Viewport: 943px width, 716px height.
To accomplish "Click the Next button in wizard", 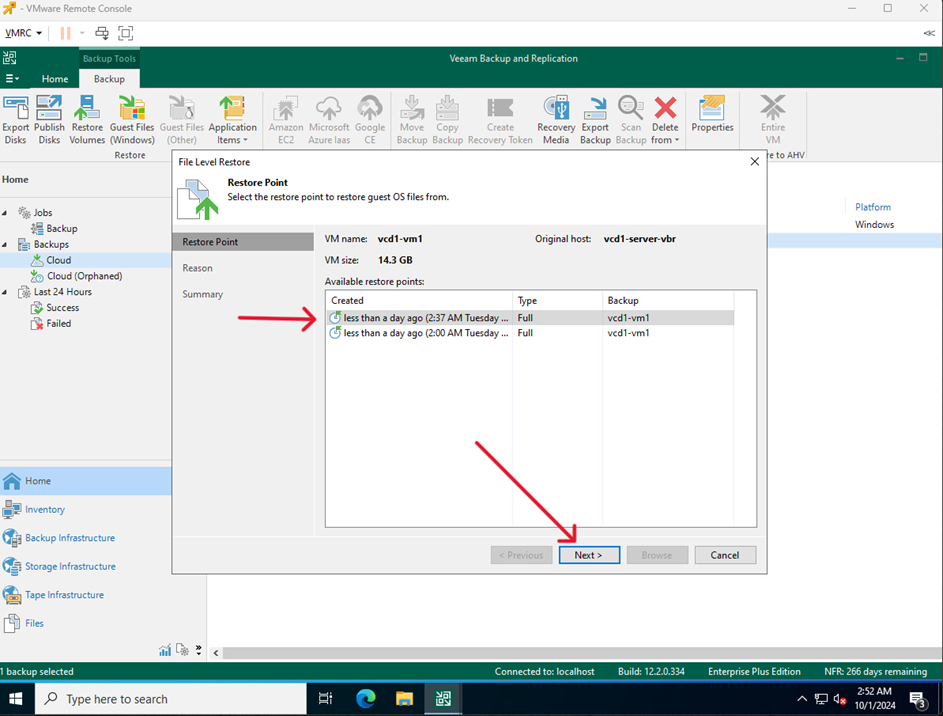I will (x=589, y=555).
